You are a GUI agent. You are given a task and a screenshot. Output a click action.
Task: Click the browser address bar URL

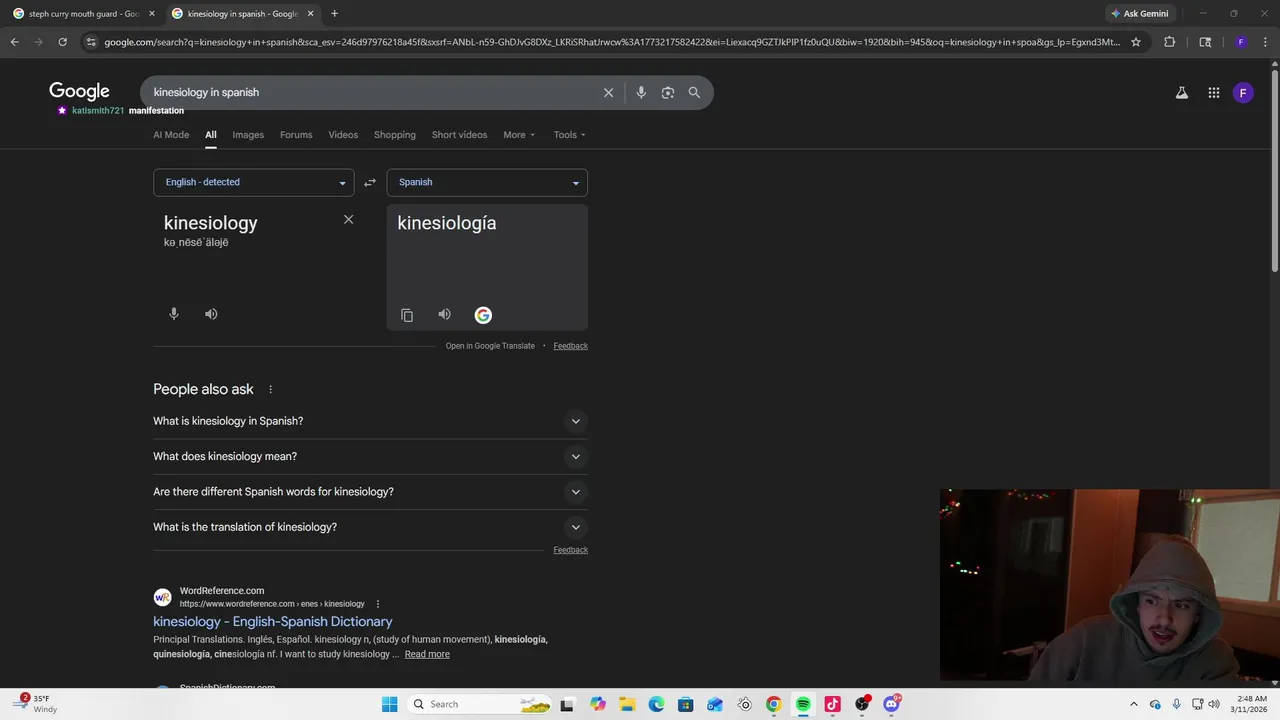click(x=611, y=42)
